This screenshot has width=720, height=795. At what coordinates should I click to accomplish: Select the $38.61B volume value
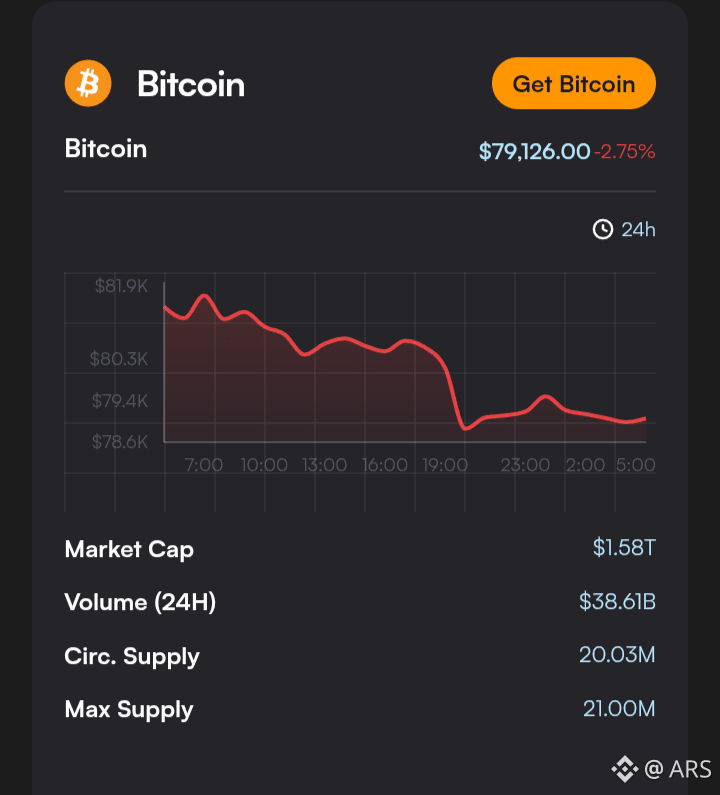(x=617, y=601)
